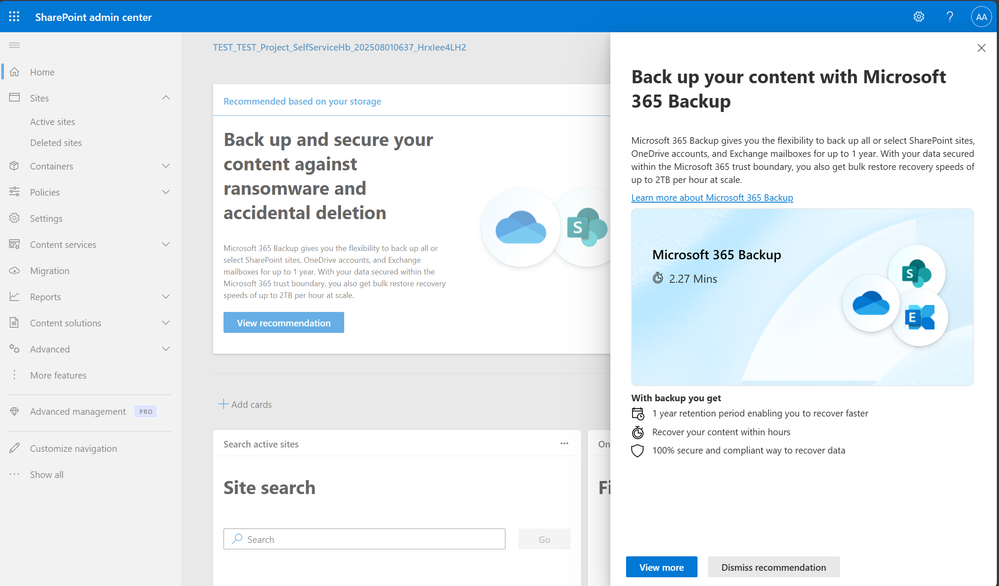Click the More features dots icon

pyautogui.click(x=14, y=375)
